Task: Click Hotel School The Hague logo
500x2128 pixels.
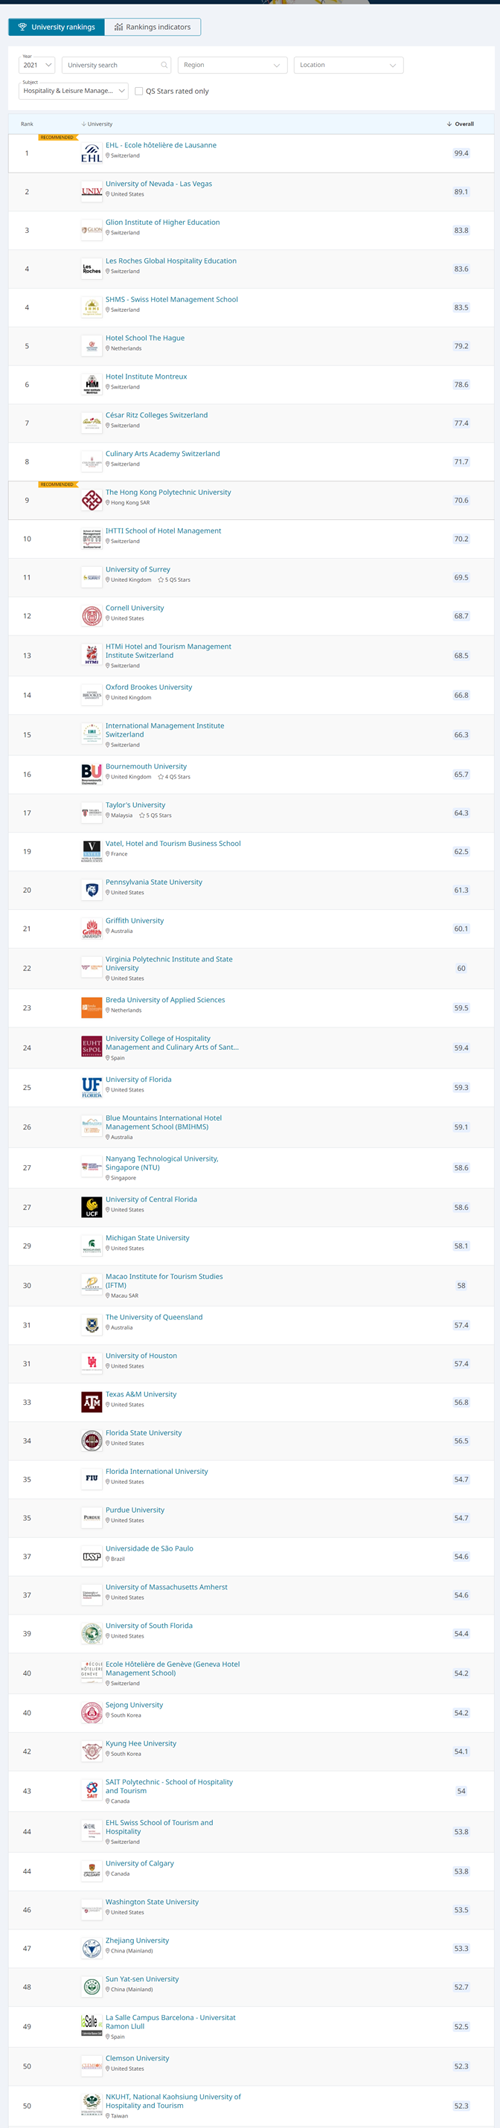Action: coord(92,346)
